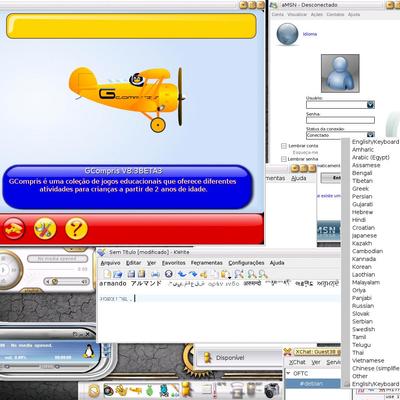Click print icon in Kwrite toolbar
Viewport: 400px width, 400px height.
pos(155,274)
